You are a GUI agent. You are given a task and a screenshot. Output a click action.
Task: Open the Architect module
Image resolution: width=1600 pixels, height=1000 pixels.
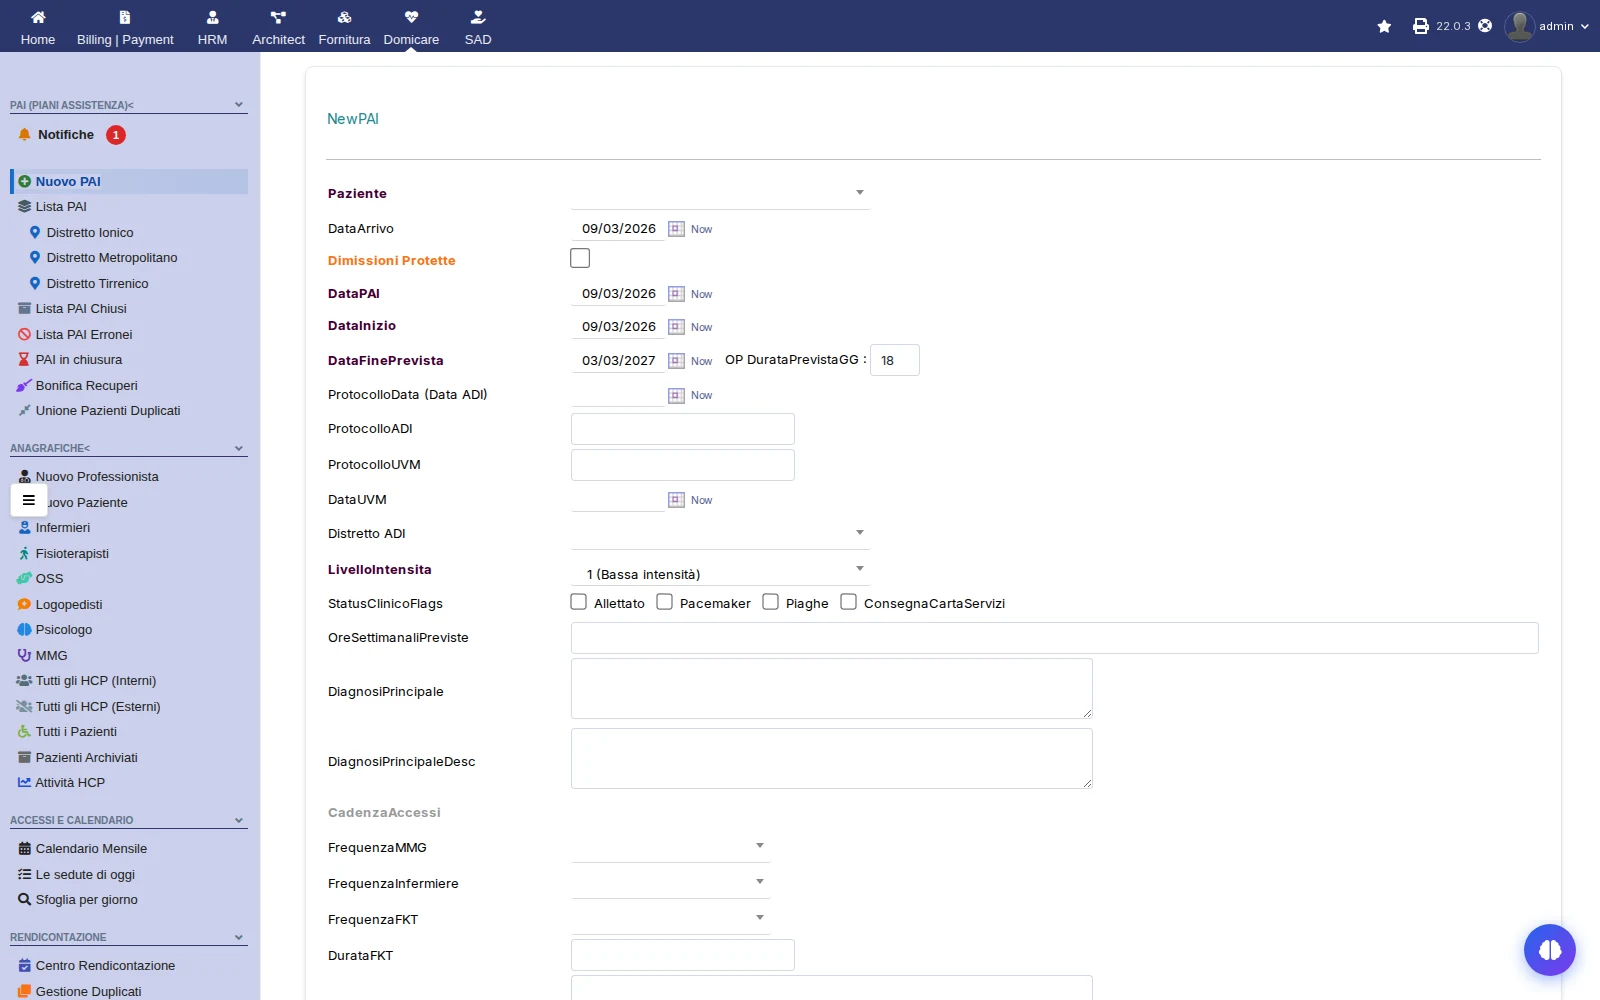pyautogui.click(x=278, y=27)
